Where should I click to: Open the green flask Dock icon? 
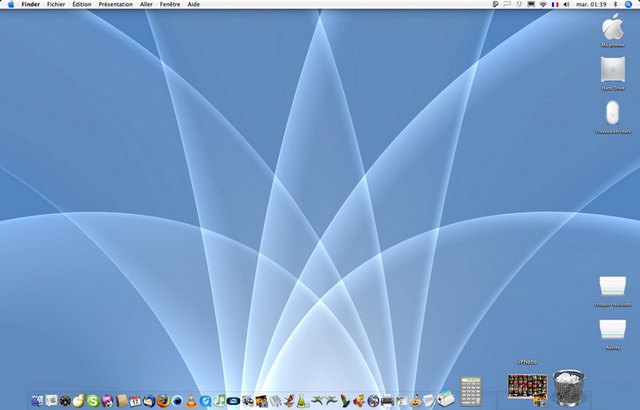302,401
